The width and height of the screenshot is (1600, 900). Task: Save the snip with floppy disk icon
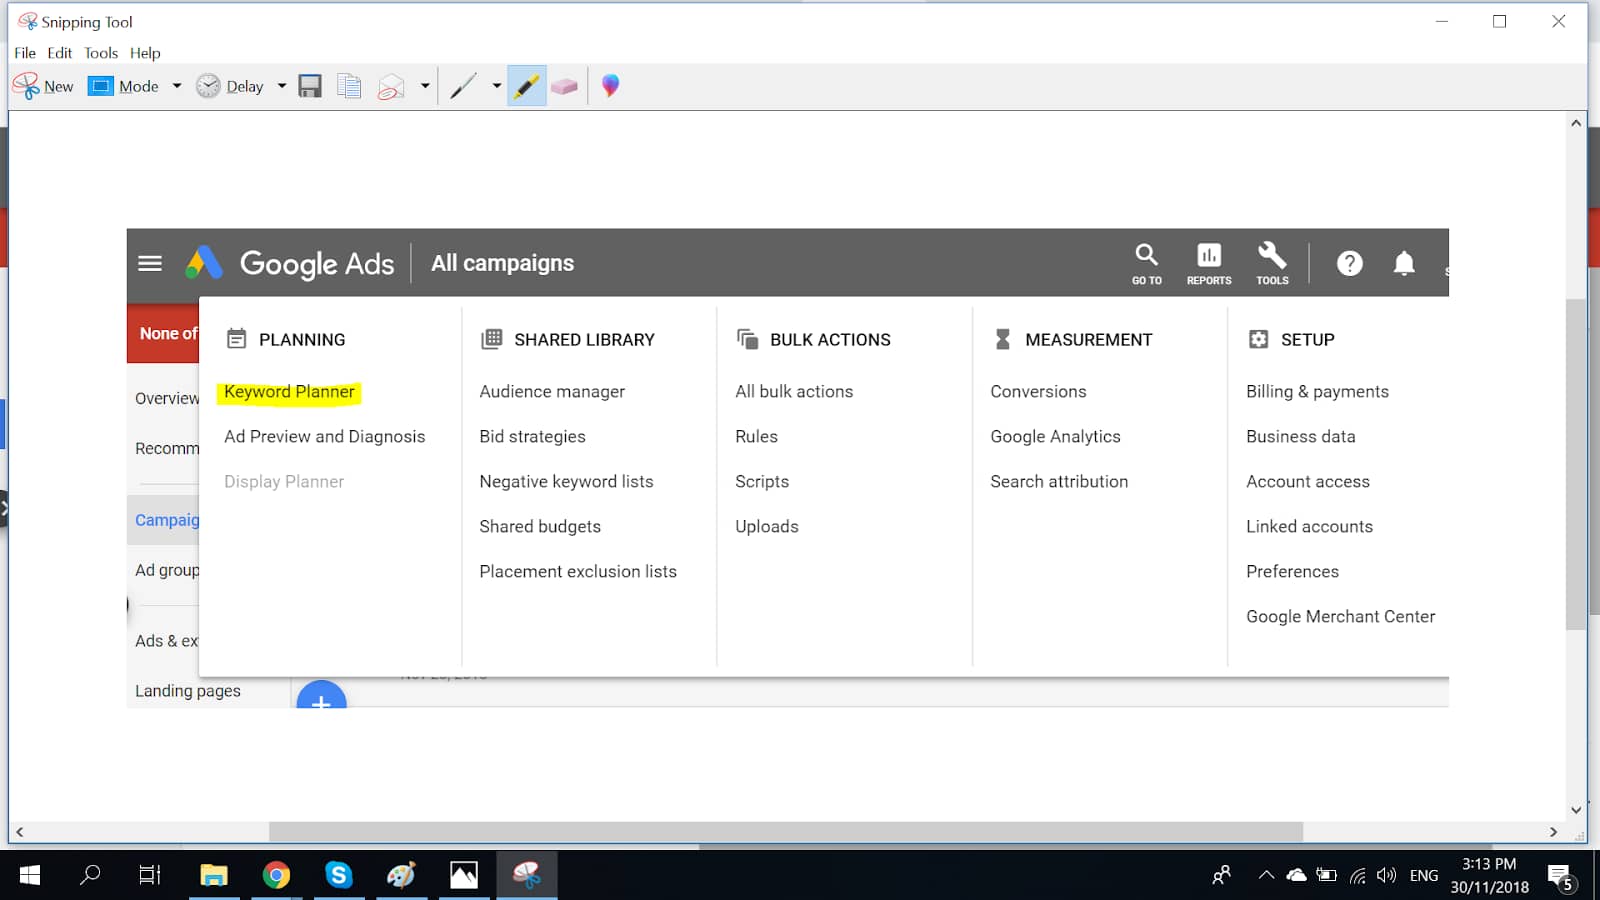(310, 86)
